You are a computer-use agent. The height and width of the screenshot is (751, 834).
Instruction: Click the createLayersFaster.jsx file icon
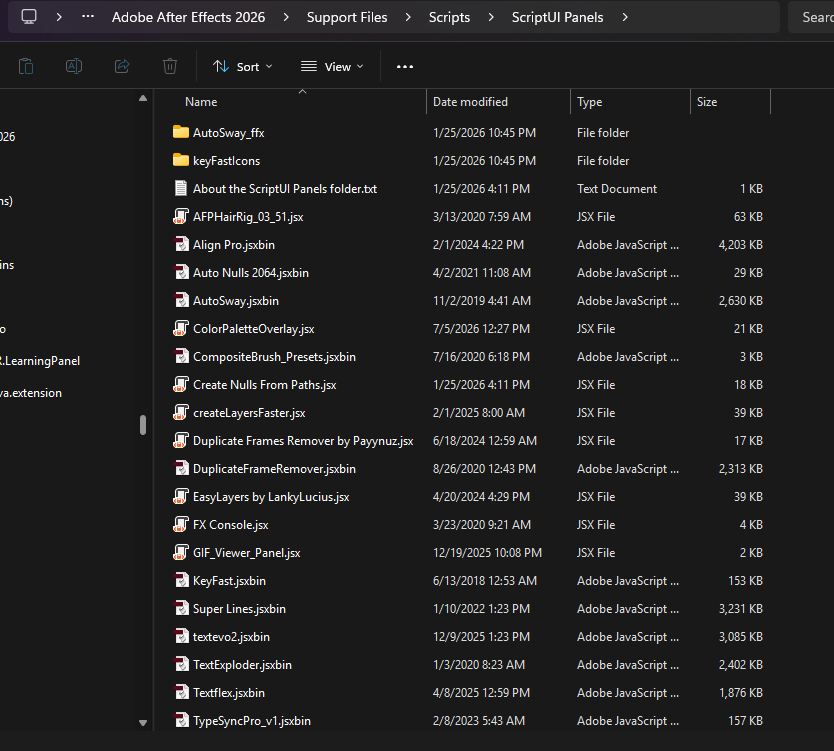[x=181, y=412]
